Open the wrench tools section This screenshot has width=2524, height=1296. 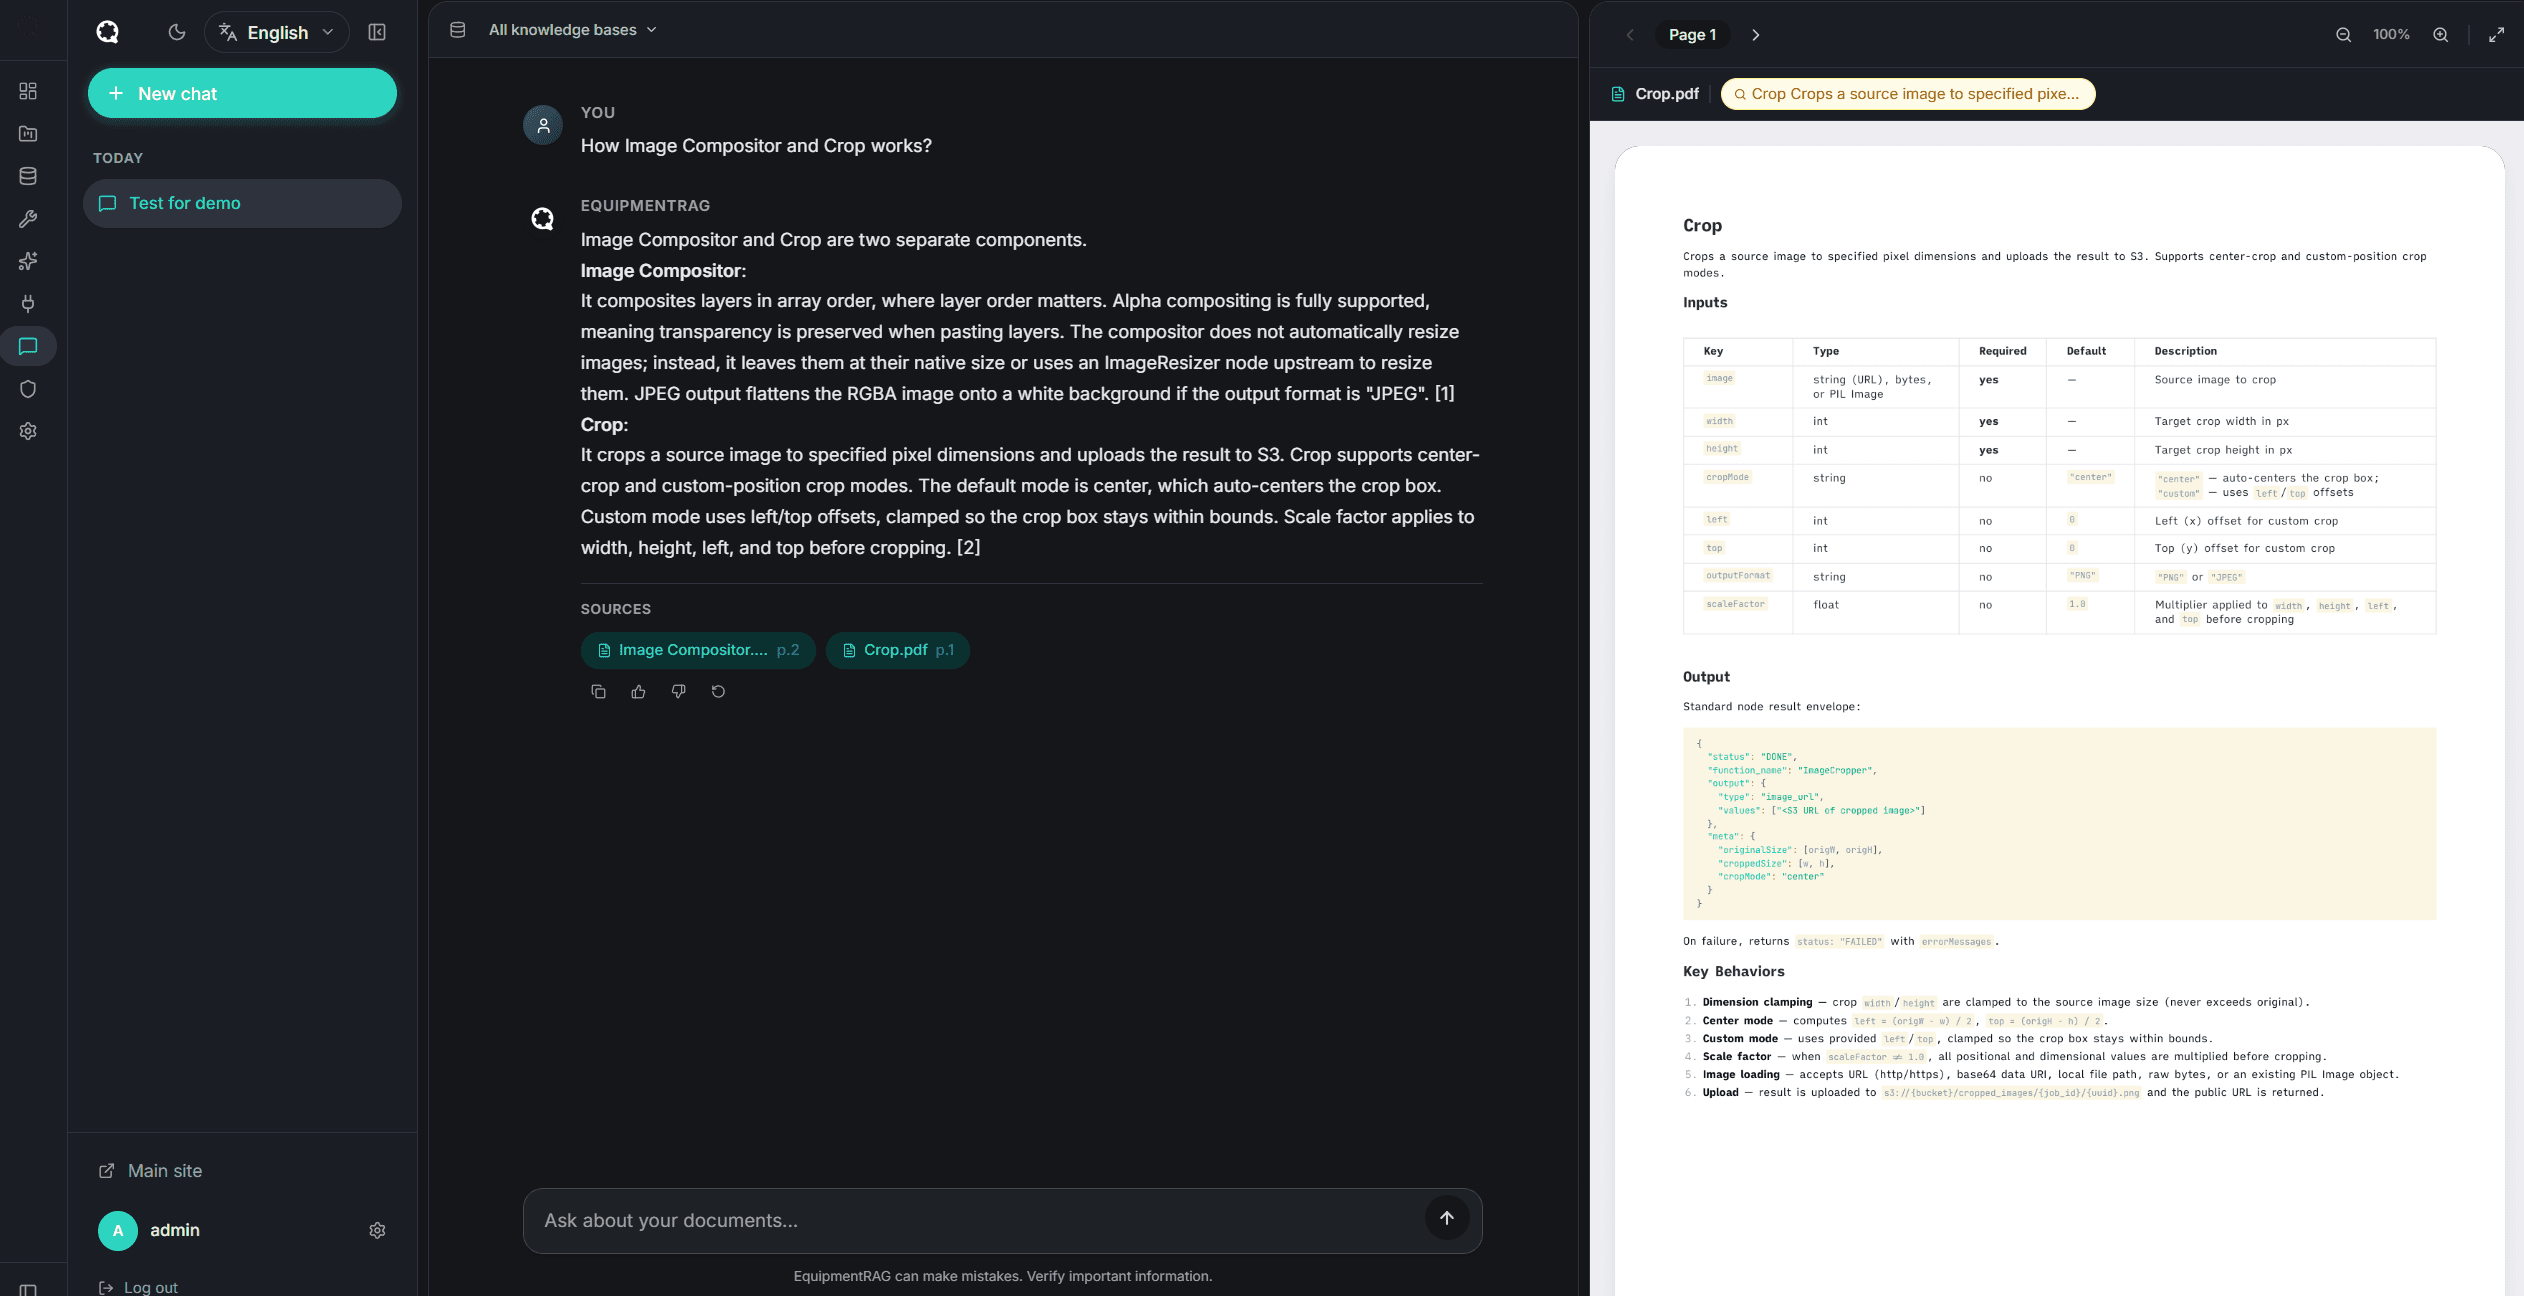(x=29, y=219)
